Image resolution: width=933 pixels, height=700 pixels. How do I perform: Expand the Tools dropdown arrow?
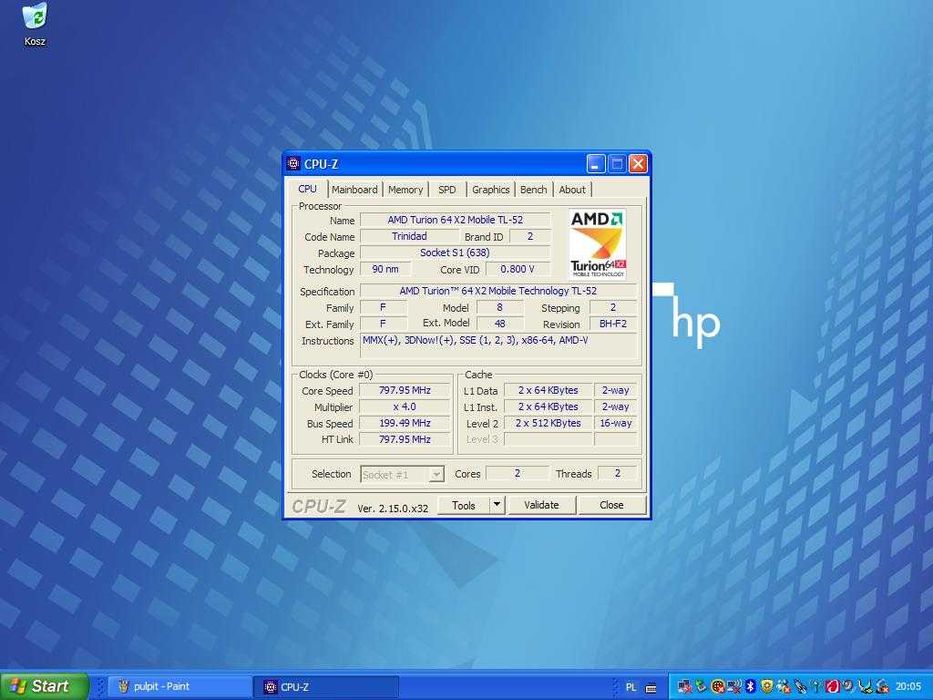click(497, 505)
